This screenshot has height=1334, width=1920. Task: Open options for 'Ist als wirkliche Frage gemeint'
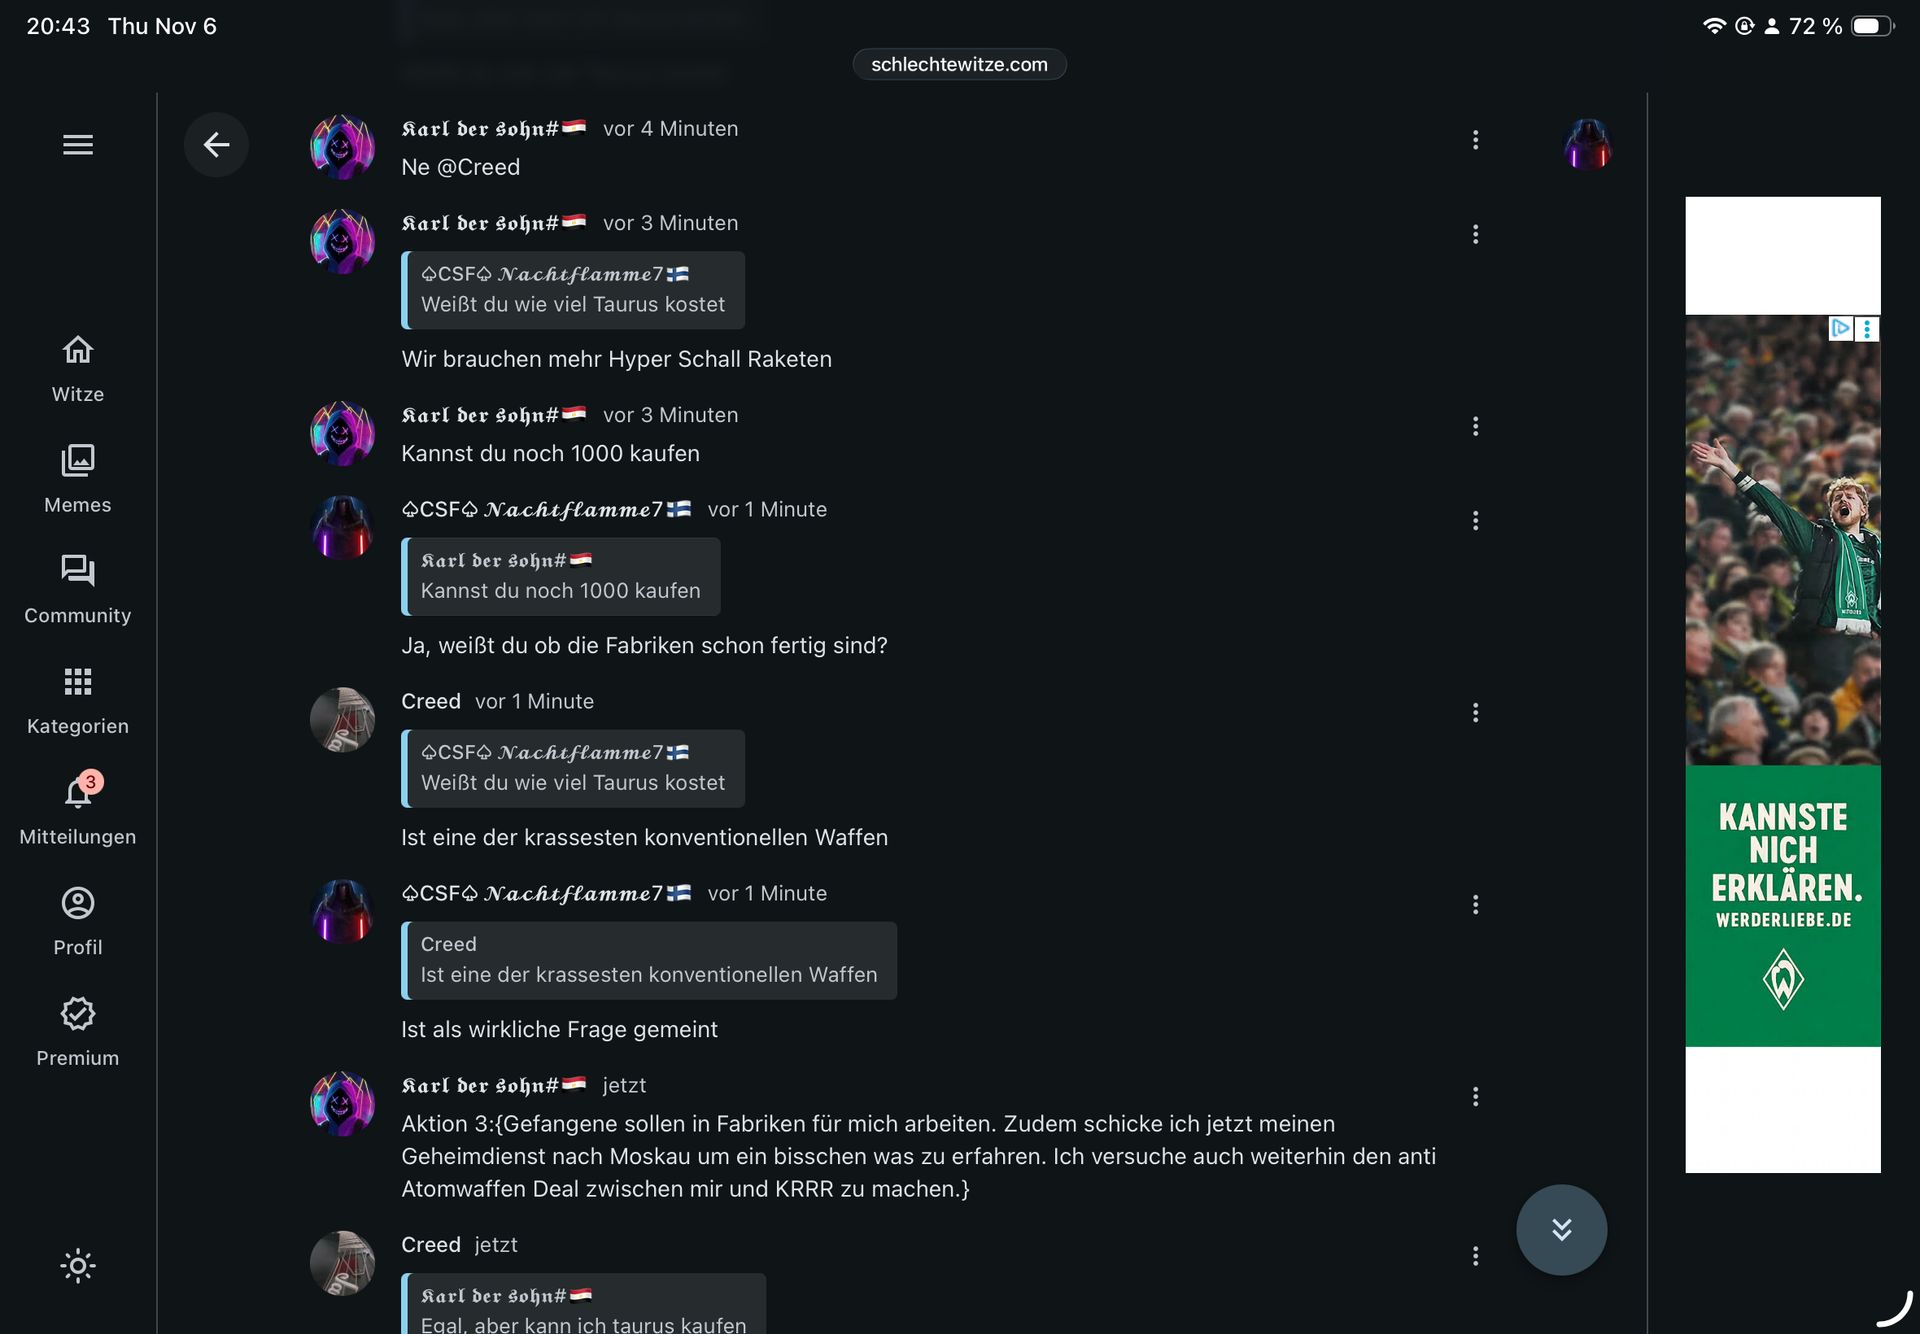(1475, 905)
